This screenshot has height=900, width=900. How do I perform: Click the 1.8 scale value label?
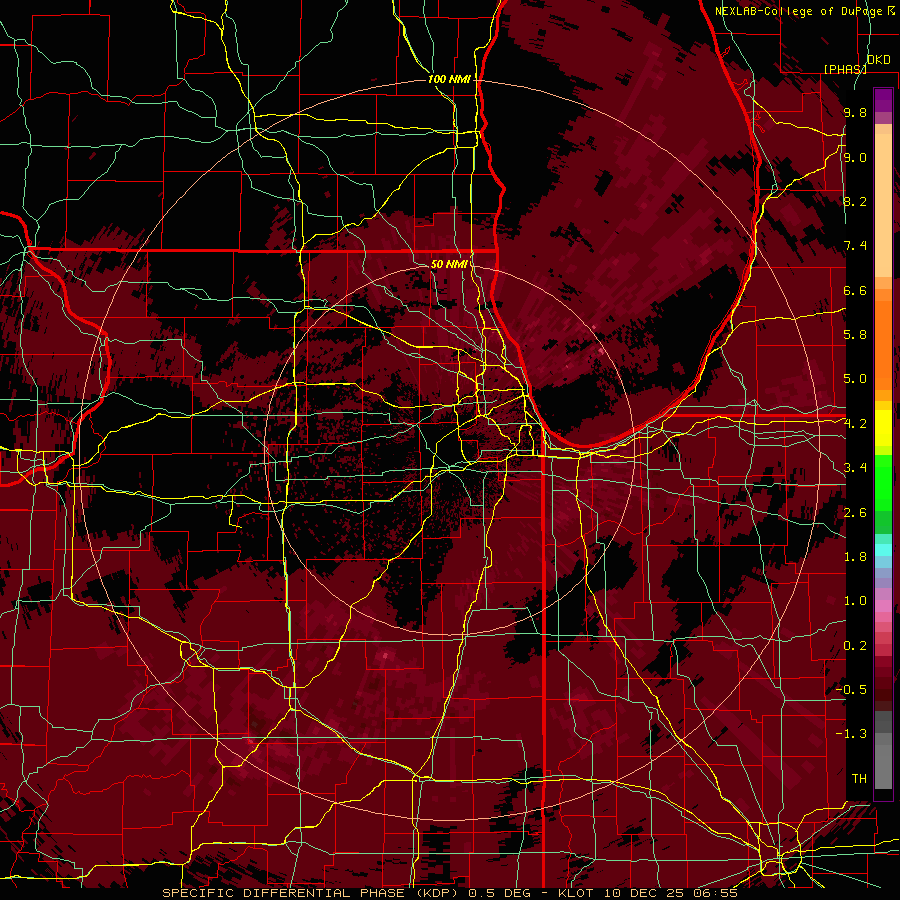(855, 557)
